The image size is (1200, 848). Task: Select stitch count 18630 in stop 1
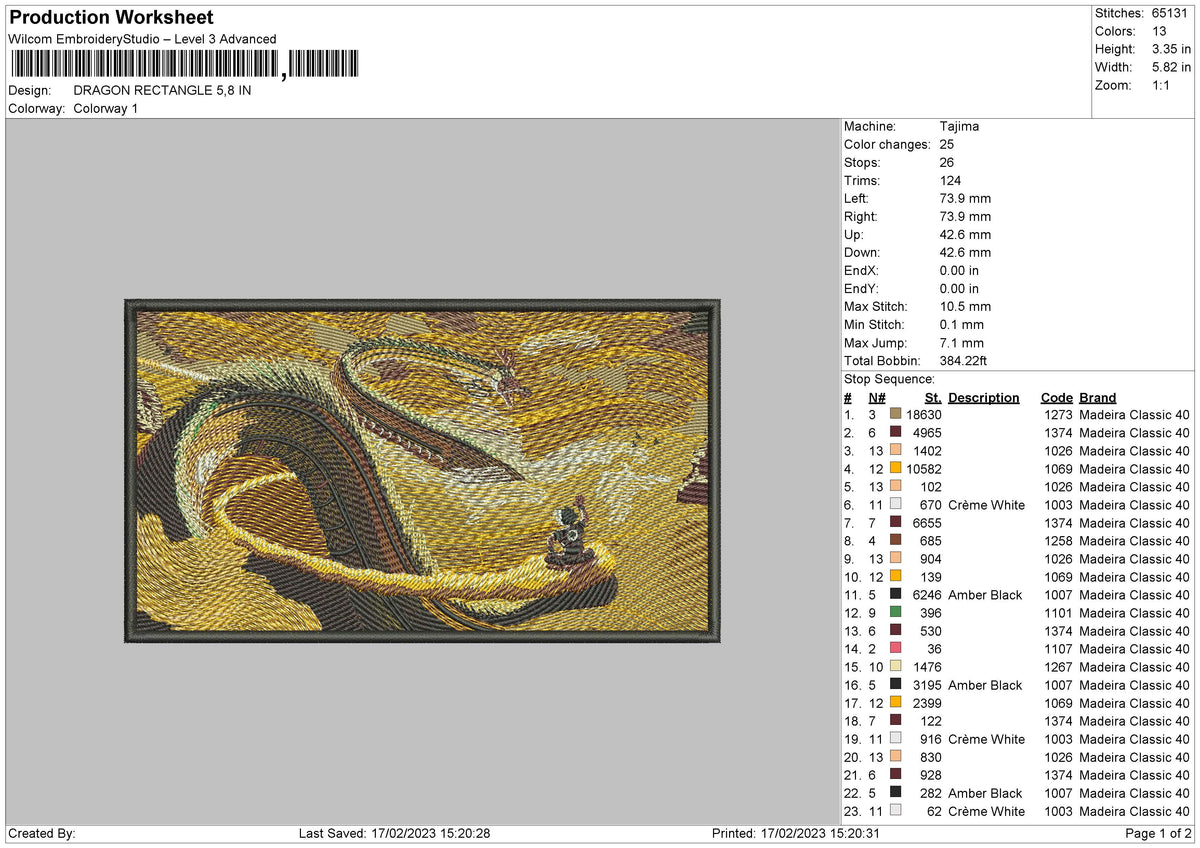point(924,414)
